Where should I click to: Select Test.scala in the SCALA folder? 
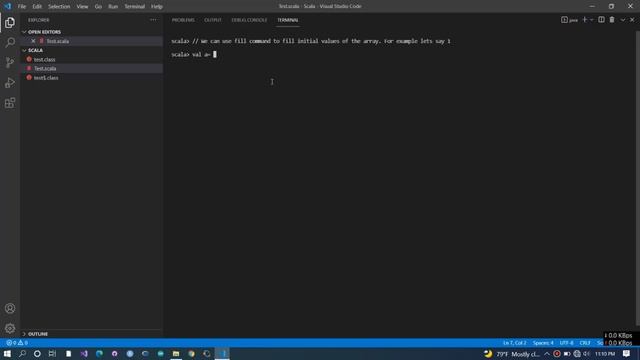coord(45,69)
